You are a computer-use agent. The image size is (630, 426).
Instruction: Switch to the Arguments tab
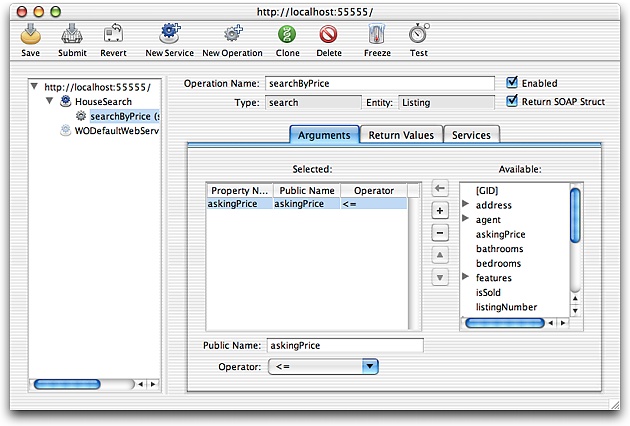[x=324, y=135]
